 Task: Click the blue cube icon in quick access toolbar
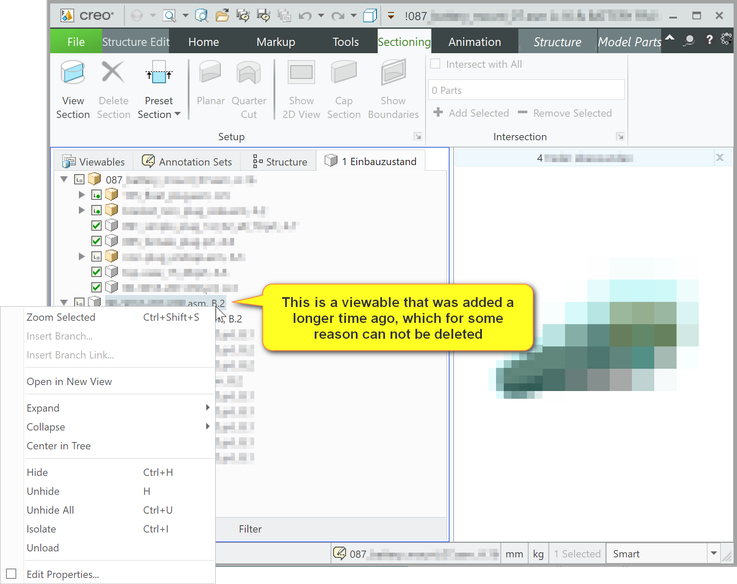coord(370,16)
